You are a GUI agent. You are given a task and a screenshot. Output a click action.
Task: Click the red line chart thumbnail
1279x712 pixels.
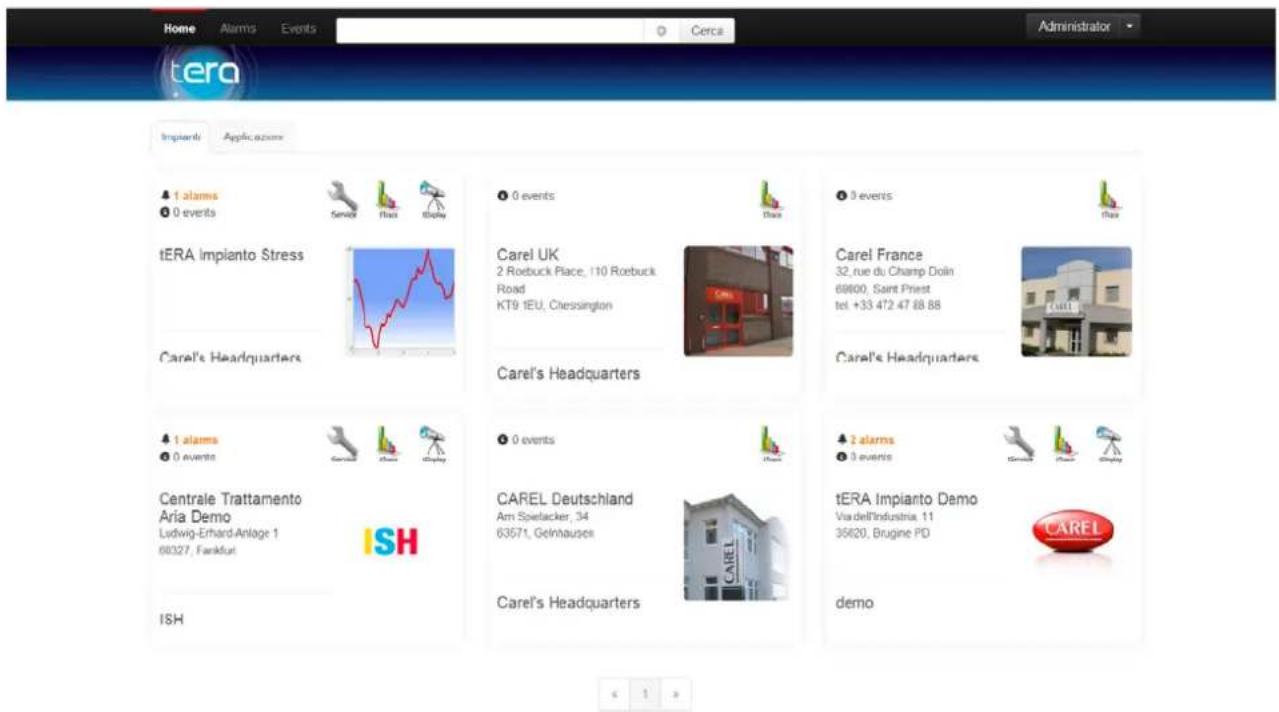point(400,301)
